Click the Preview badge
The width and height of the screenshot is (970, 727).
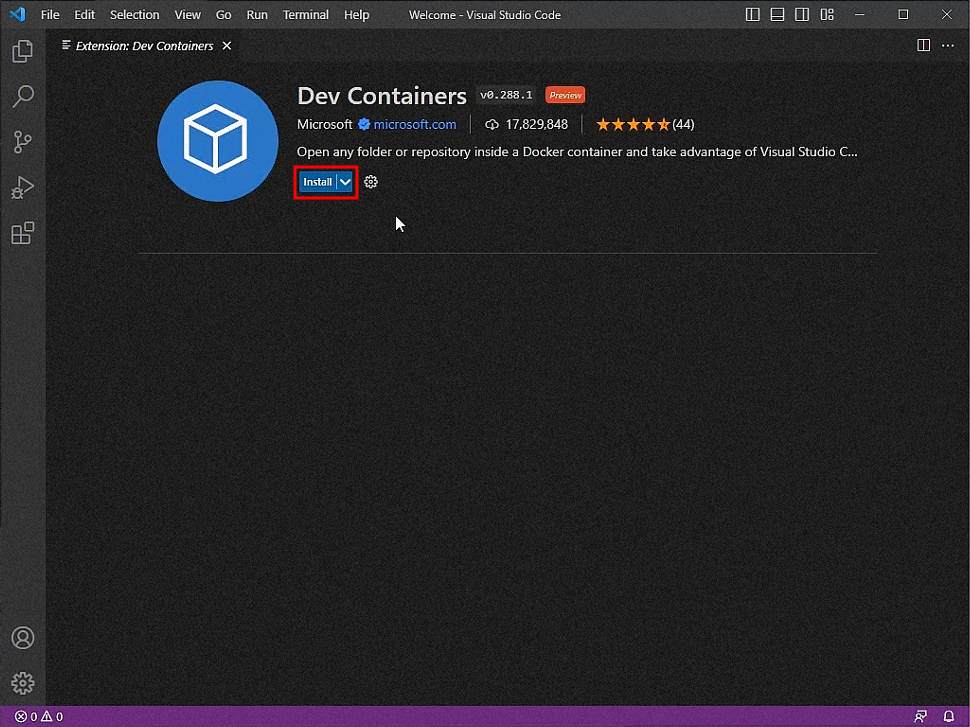565,95
